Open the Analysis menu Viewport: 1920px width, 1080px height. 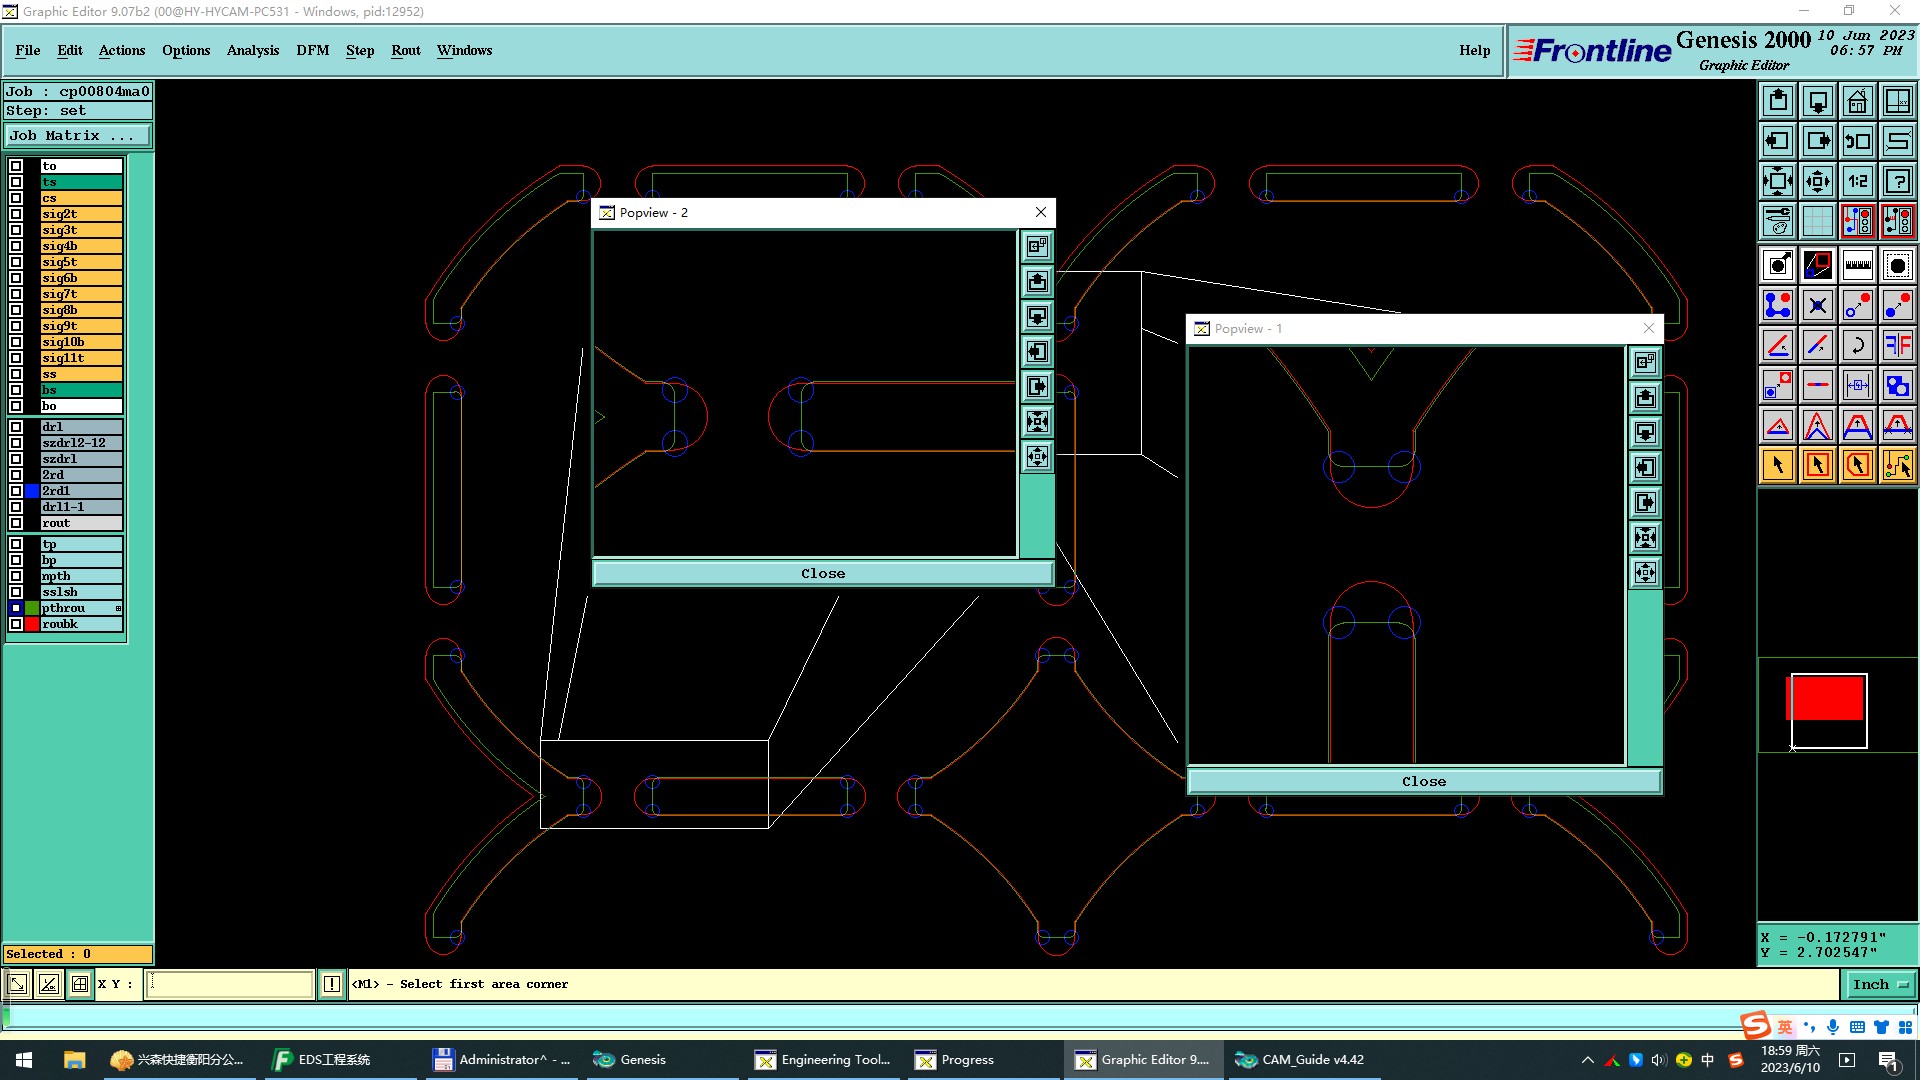coord(252,50)
